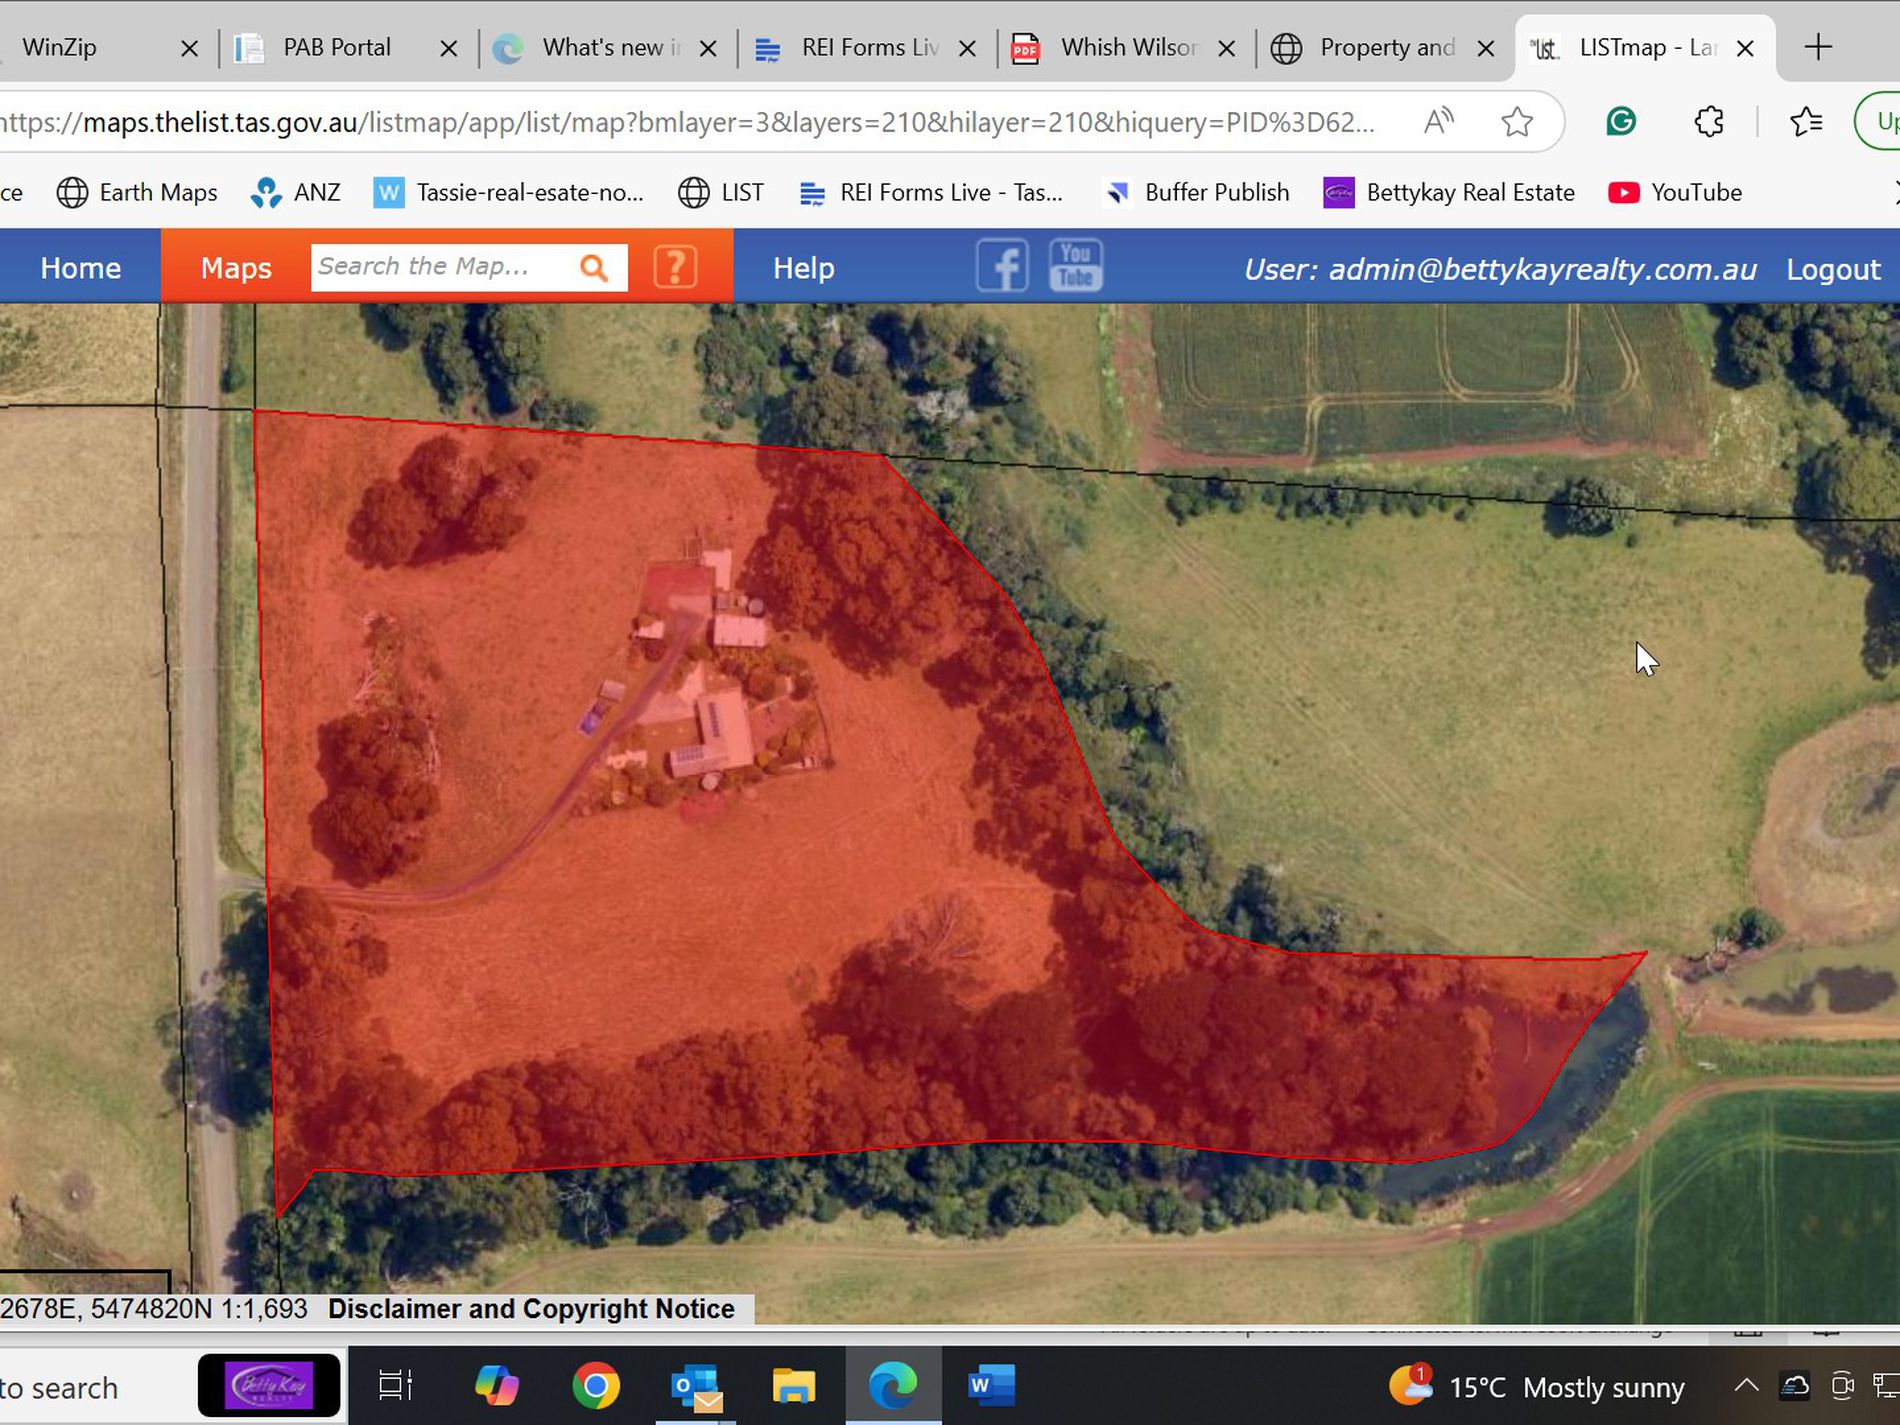Close the LISTmap tab

click(1745, 48)
